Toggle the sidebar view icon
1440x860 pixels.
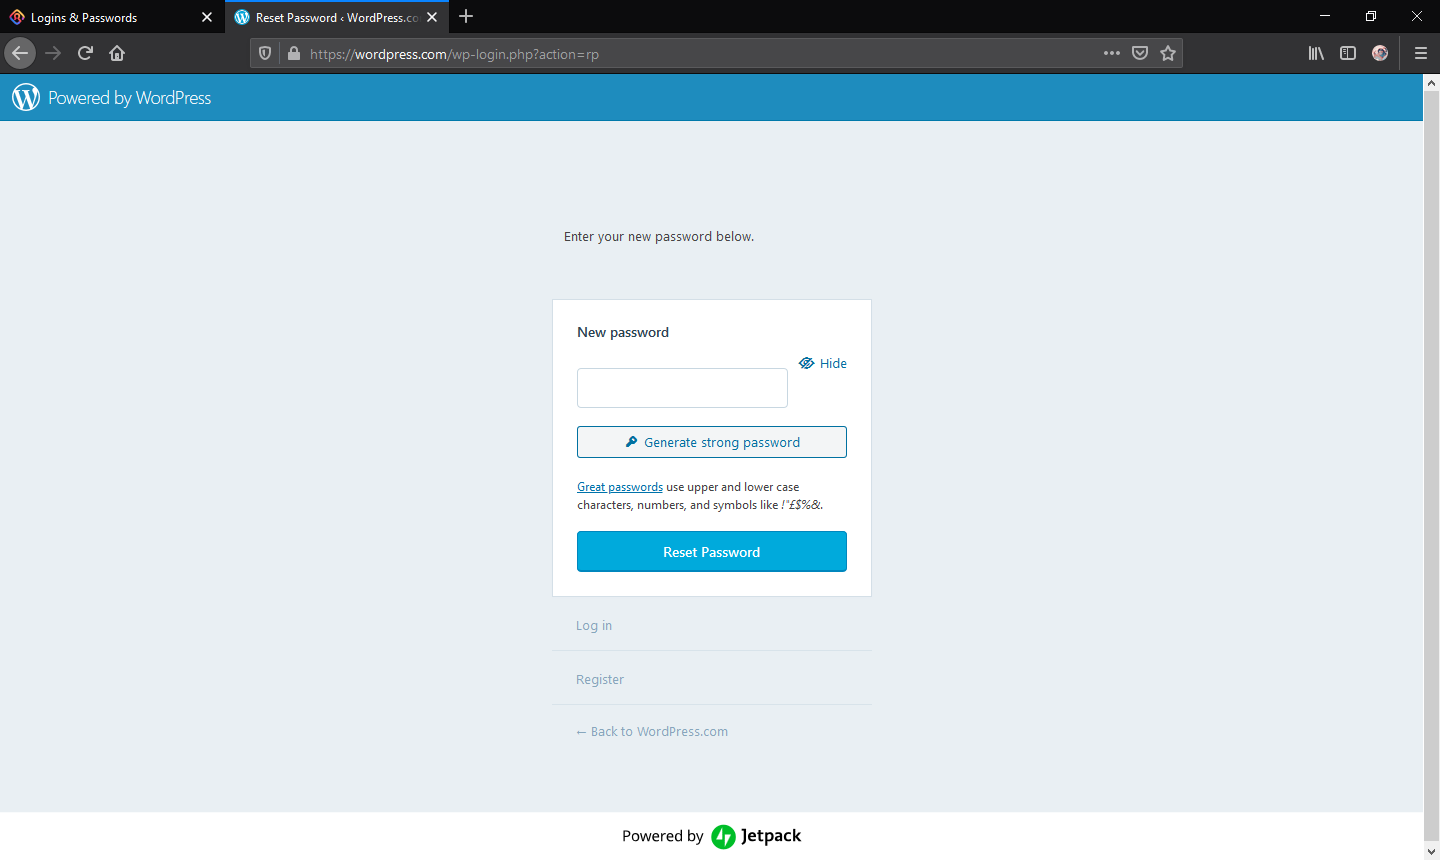click(1348, 53)
